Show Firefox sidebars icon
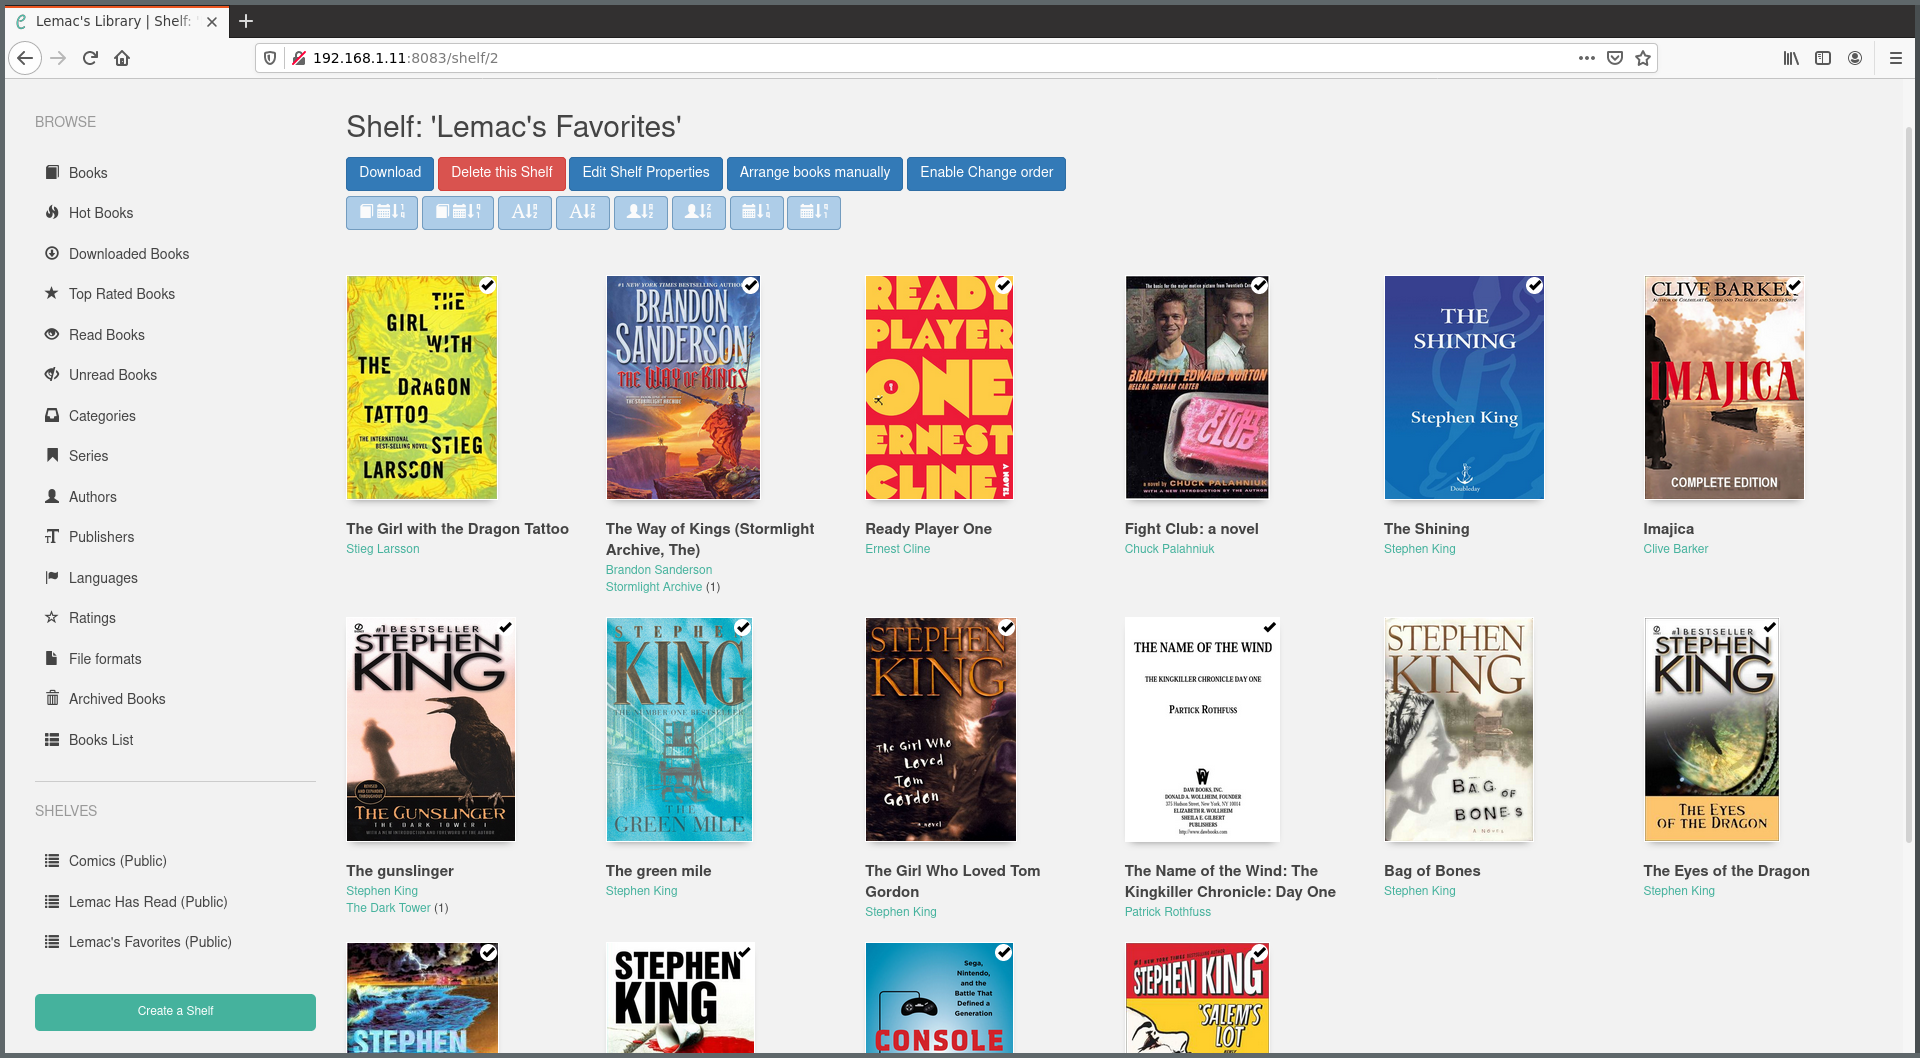The image size is (1920, 1058). [x=1823, y=58]
